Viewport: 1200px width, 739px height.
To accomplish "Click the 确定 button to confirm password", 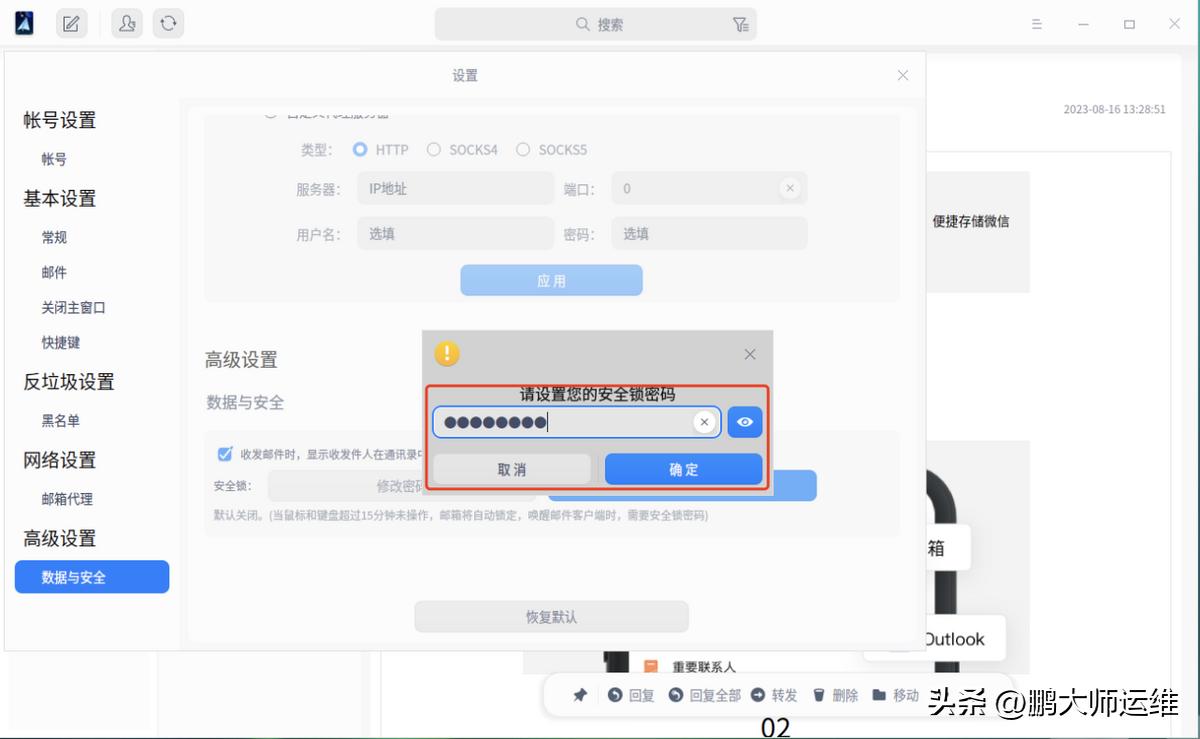I will point(684,468).
